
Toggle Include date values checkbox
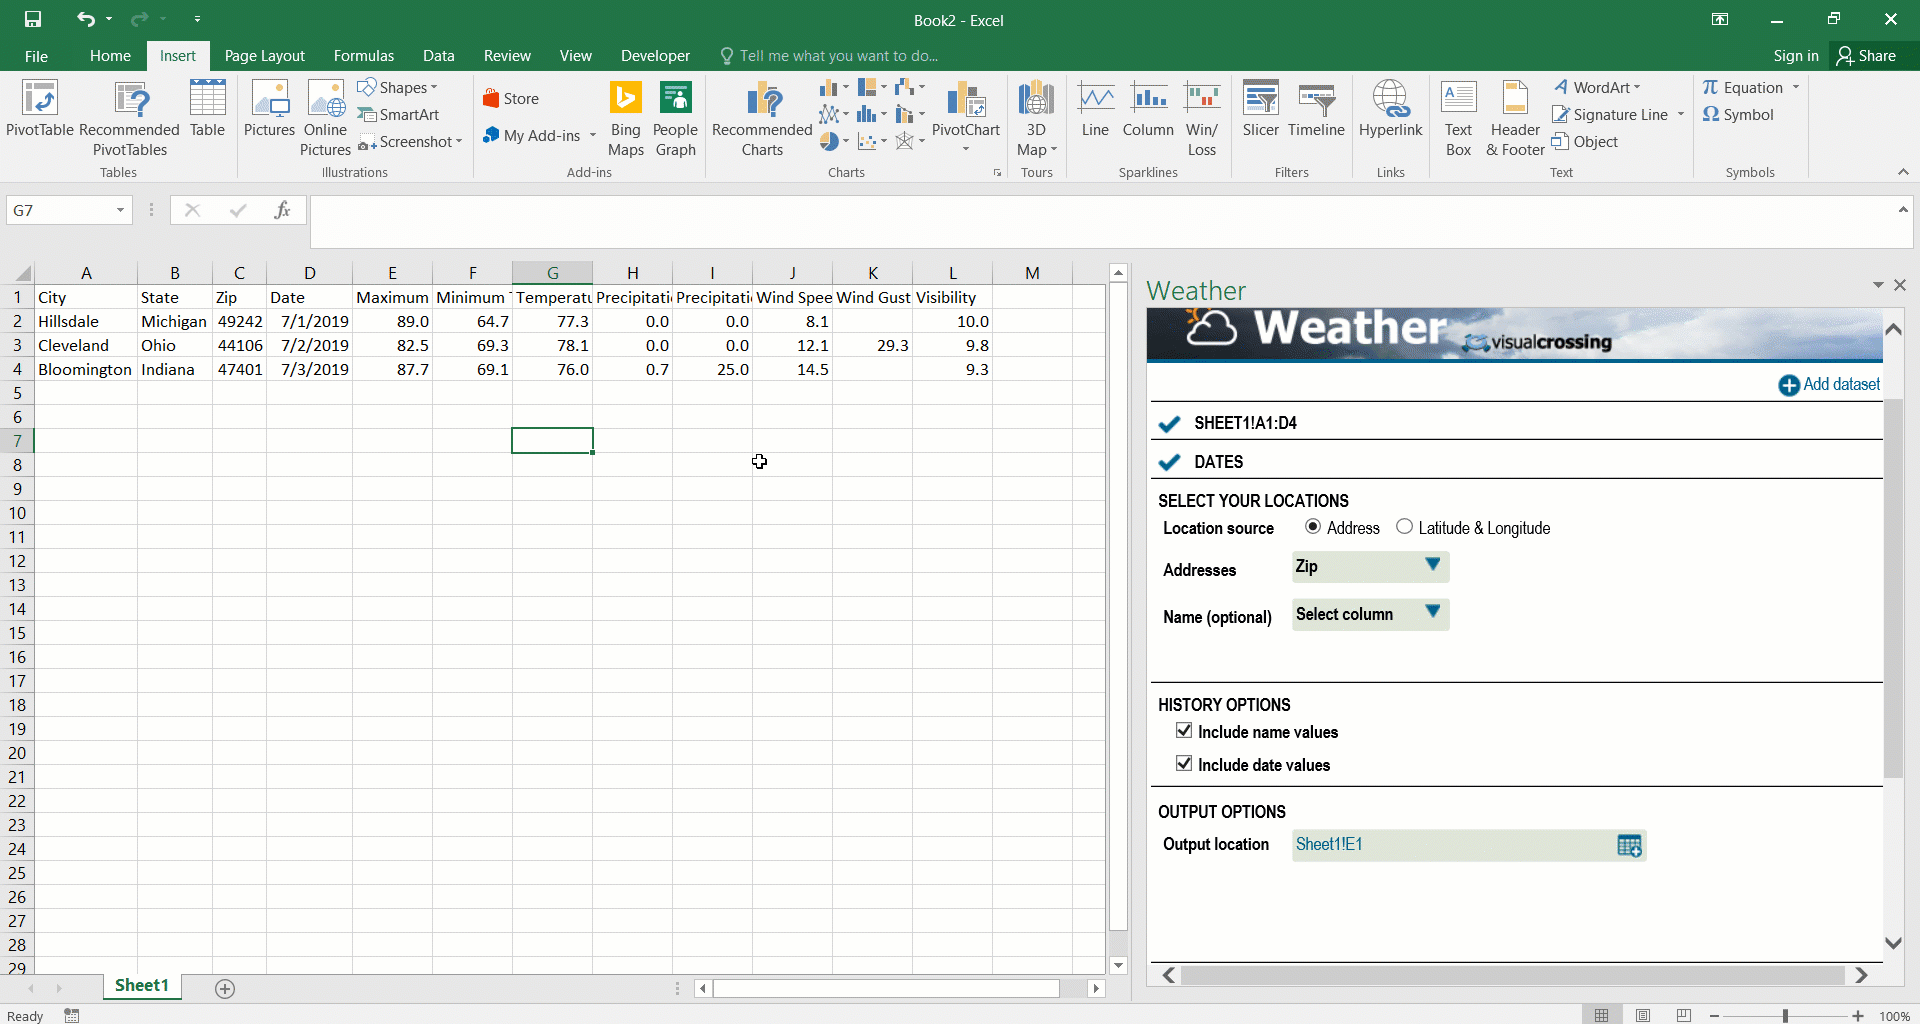tap(1184, 764)
